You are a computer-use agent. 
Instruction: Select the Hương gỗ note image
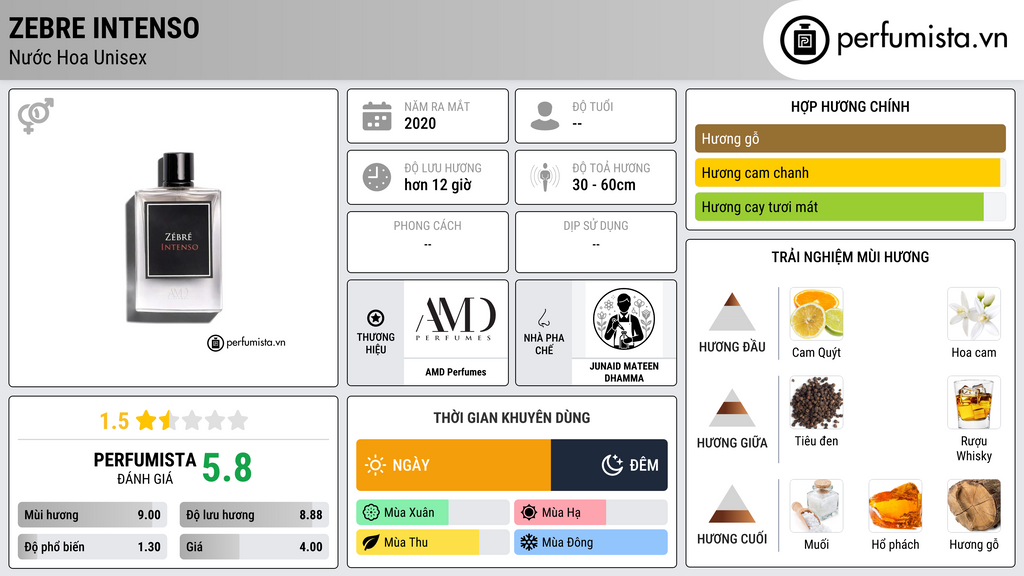pos(974,506)
